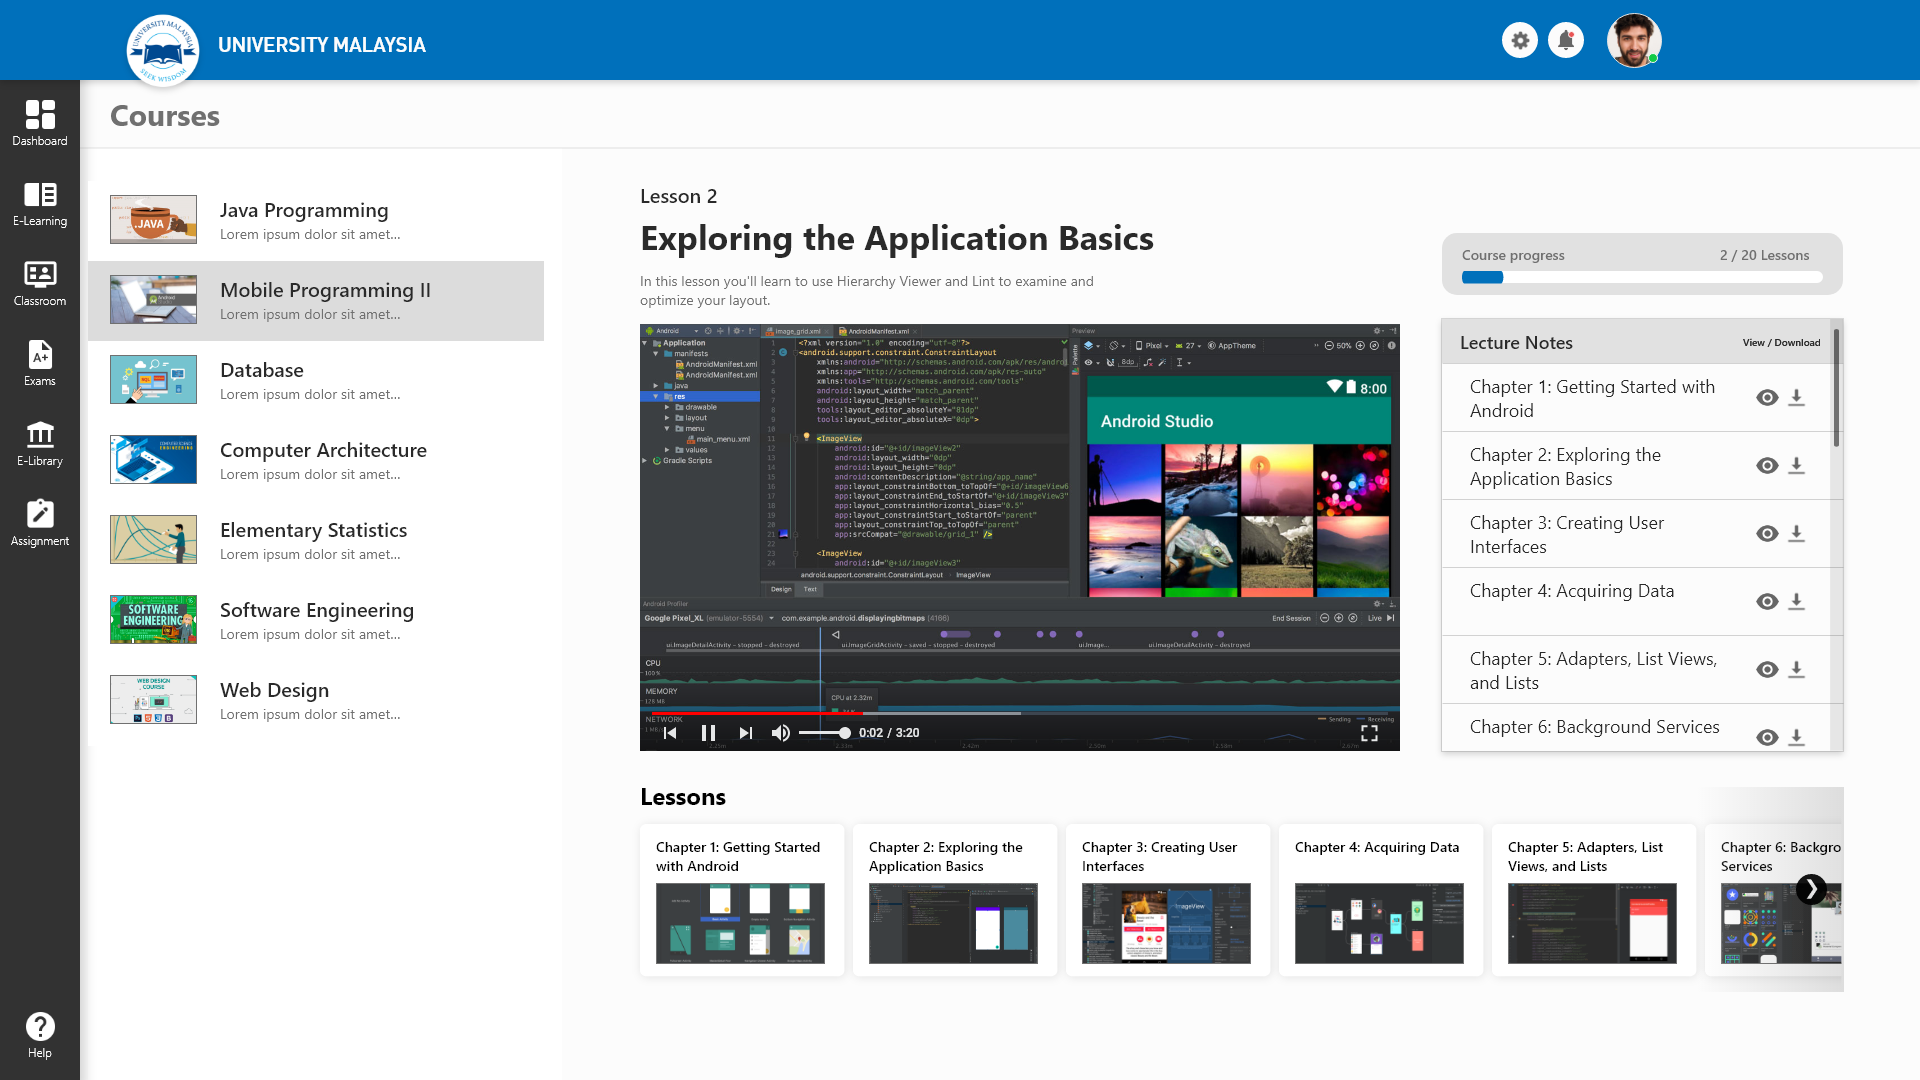Screen dimensions: 1920x1080
Task: Select the Java Programming course
Action: click(x=316, y=221)
